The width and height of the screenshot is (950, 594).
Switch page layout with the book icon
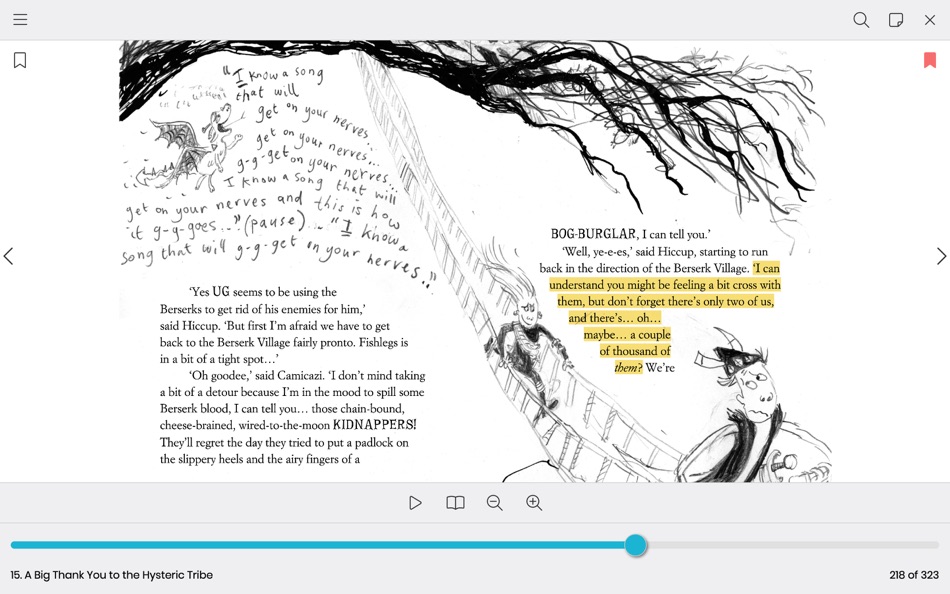tap(455, 502)
